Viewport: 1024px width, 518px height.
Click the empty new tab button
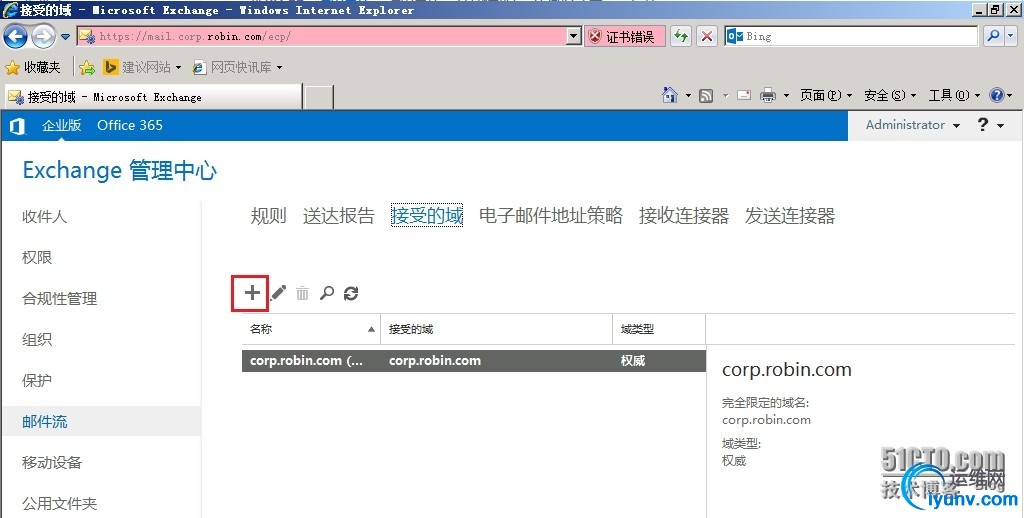pos(319,97)
